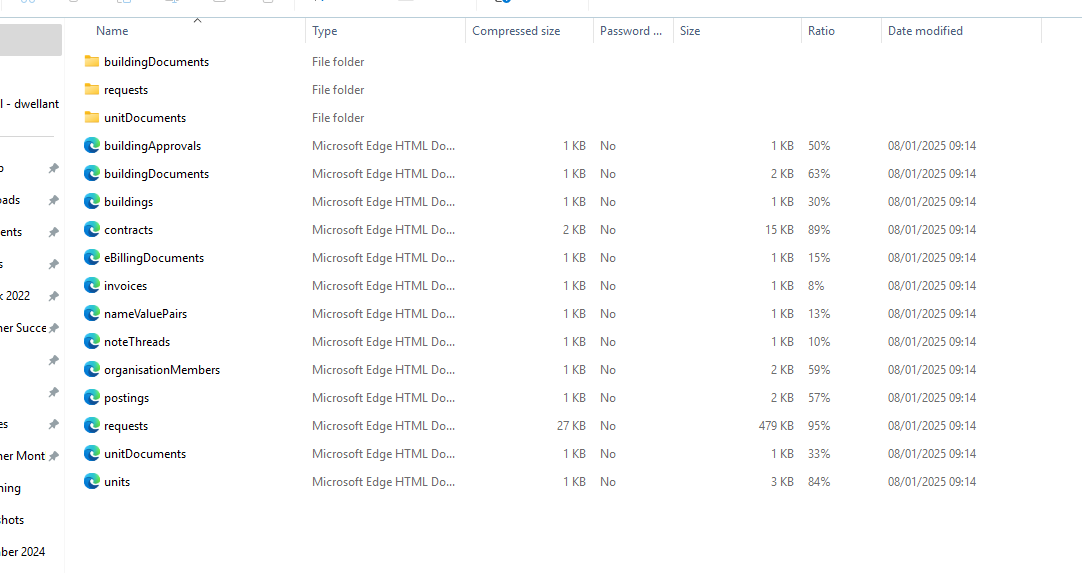Click the Password column header

coord(630,31)
